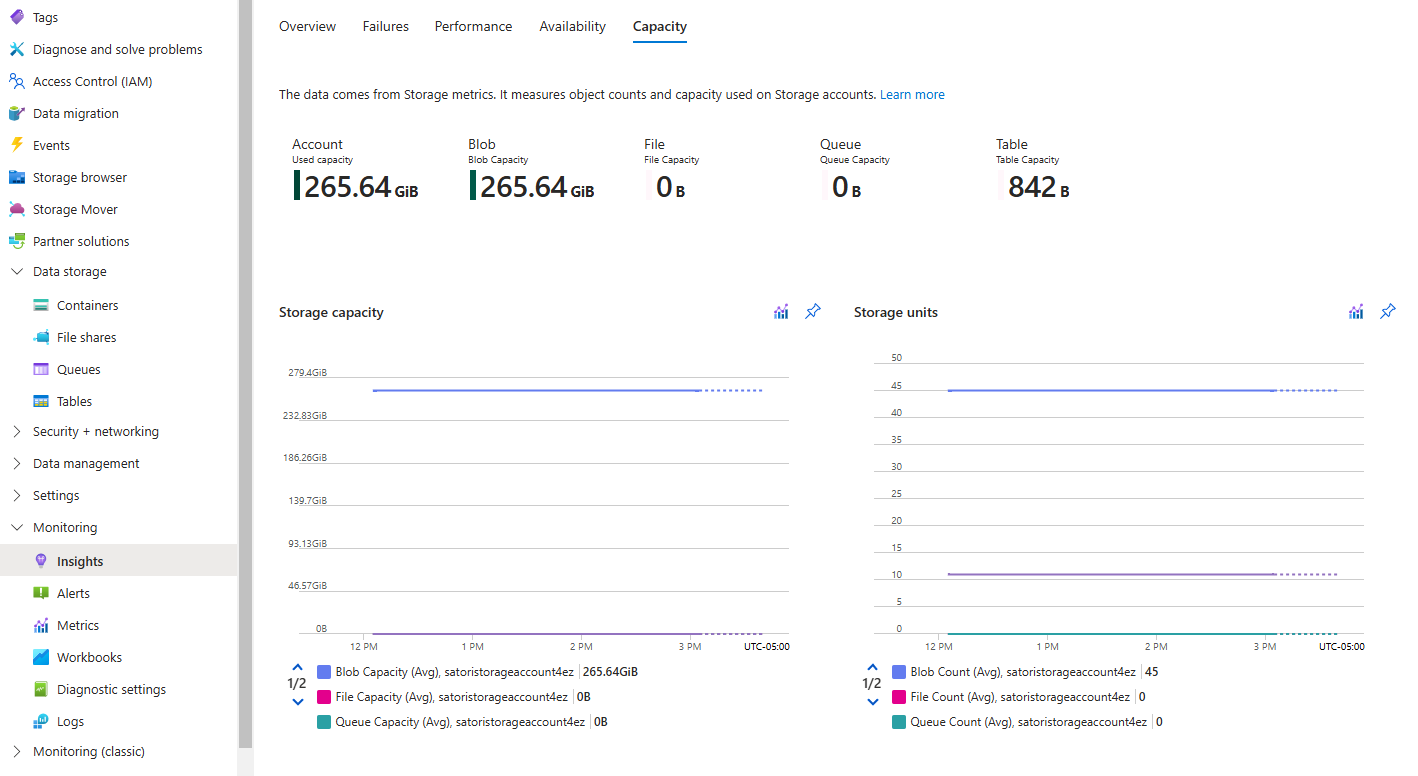Click the Queue Capacity 0 B tile
This screenshot has height=776, width=1418.
pos(855,170)
